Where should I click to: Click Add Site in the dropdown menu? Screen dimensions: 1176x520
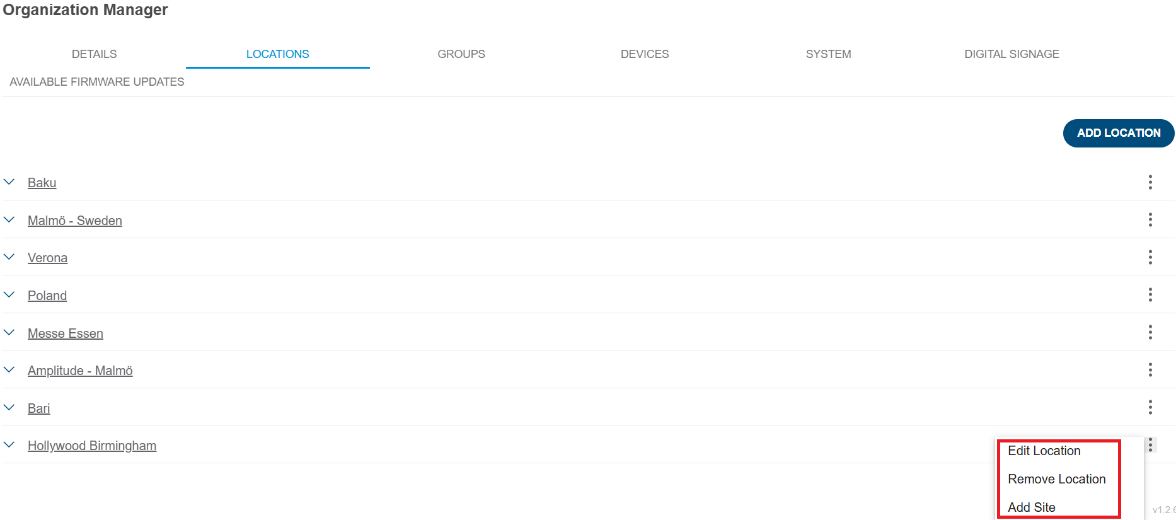(1031, 507)
